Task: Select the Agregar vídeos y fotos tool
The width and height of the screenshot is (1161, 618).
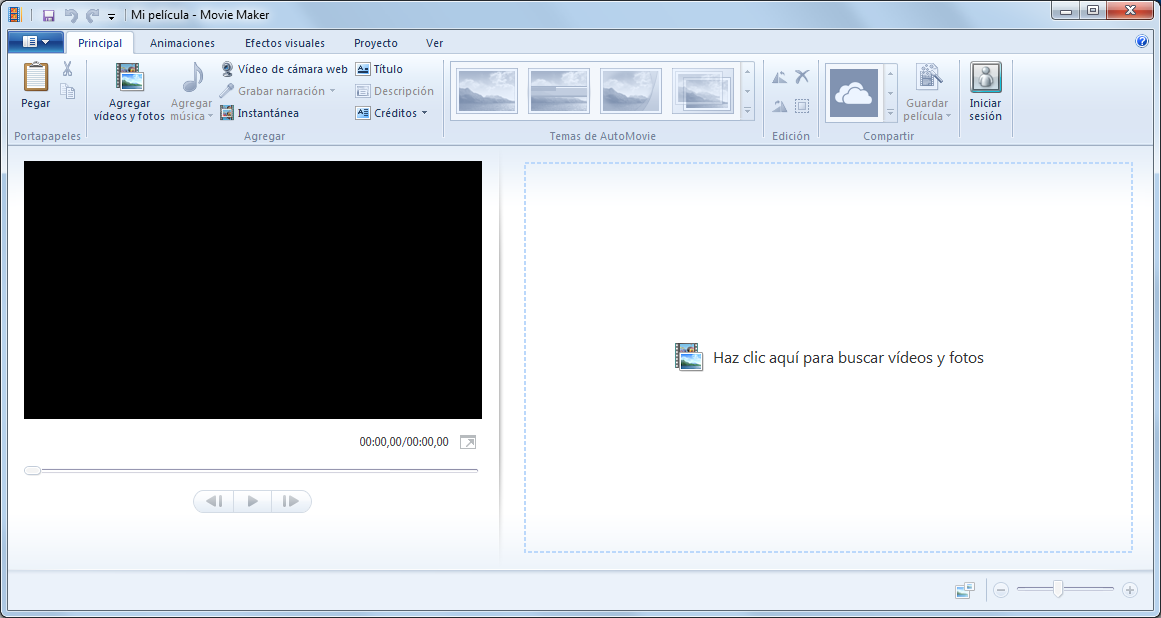Action: coord(128,90)
